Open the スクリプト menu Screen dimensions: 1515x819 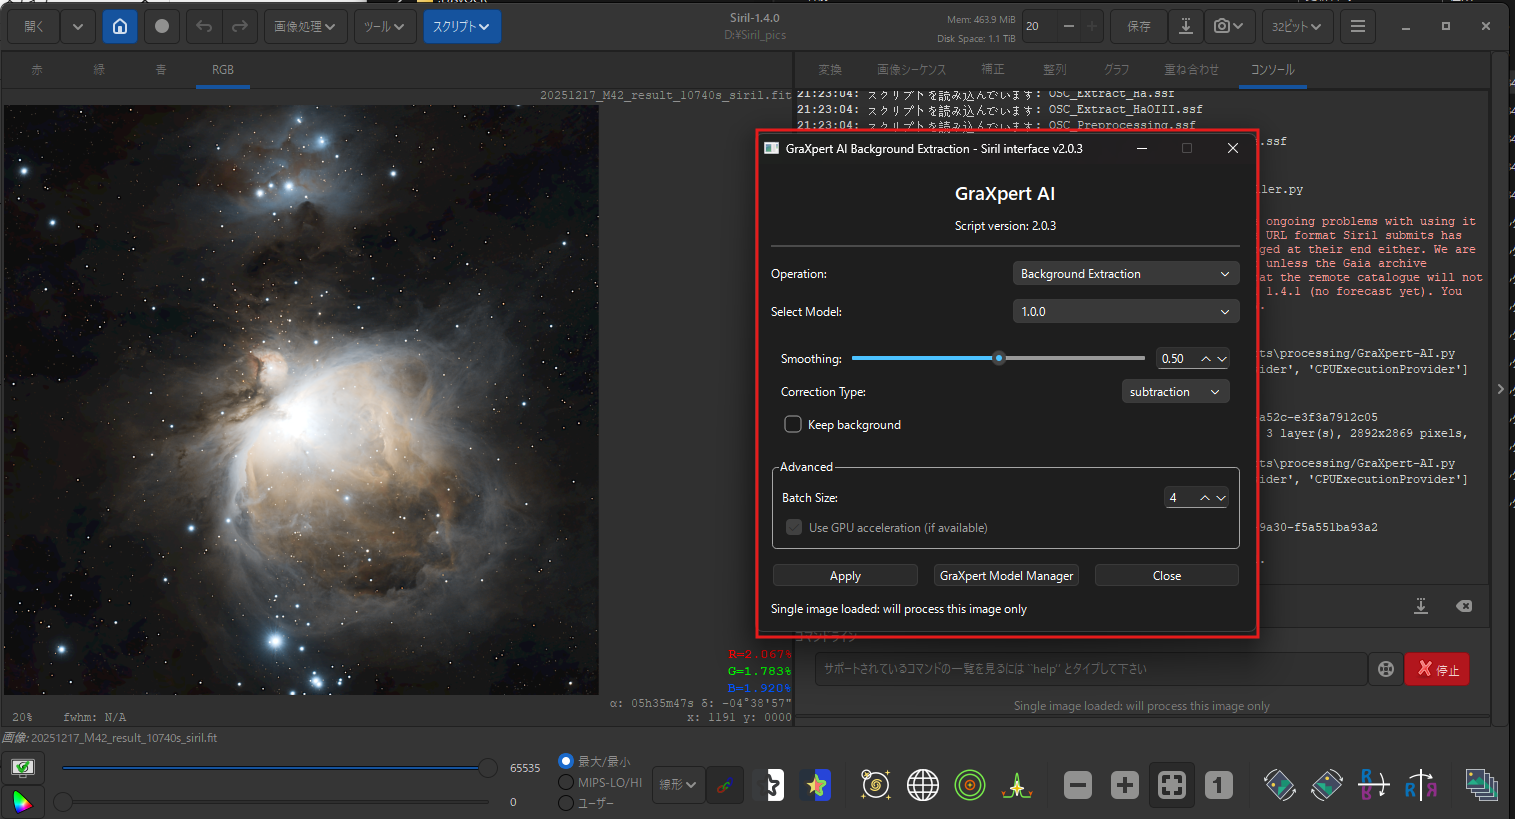click(x=461, y=27)
